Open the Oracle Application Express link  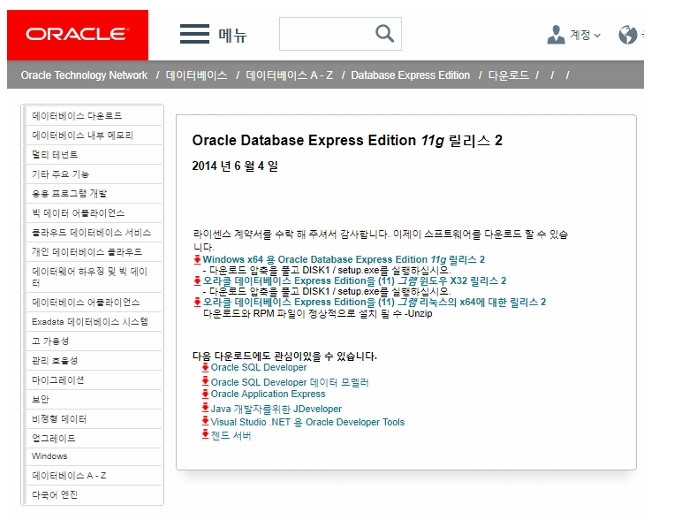[x=268, y=394]
